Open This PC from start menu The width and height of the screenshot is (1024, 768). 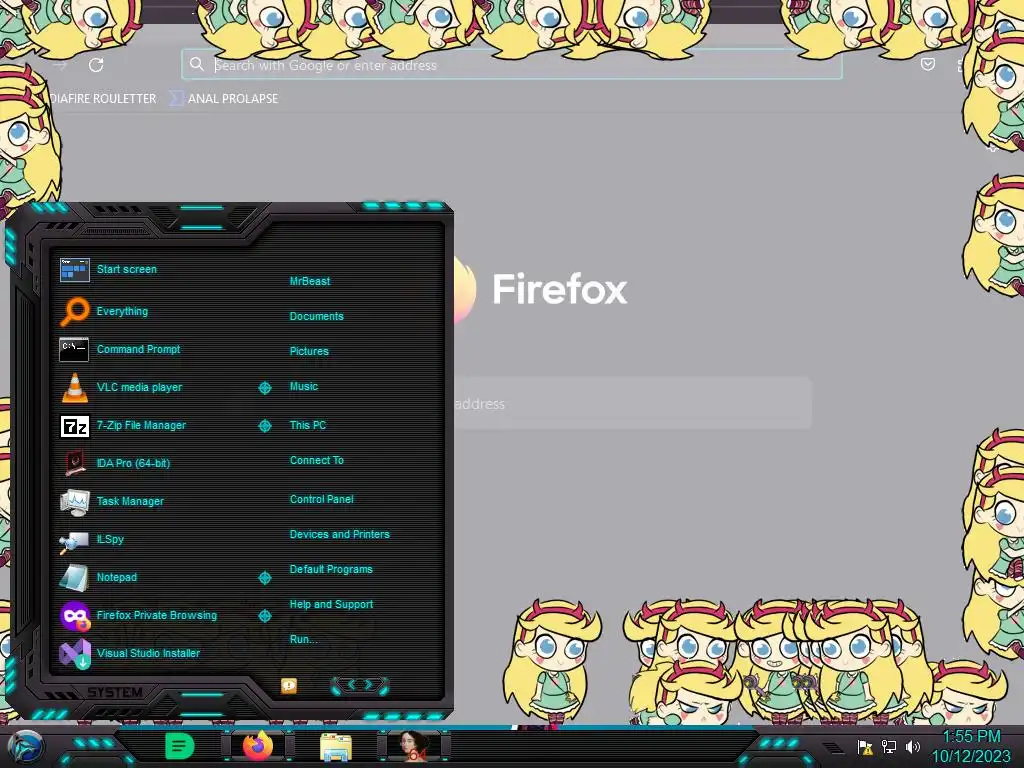[x=308, y=425]
